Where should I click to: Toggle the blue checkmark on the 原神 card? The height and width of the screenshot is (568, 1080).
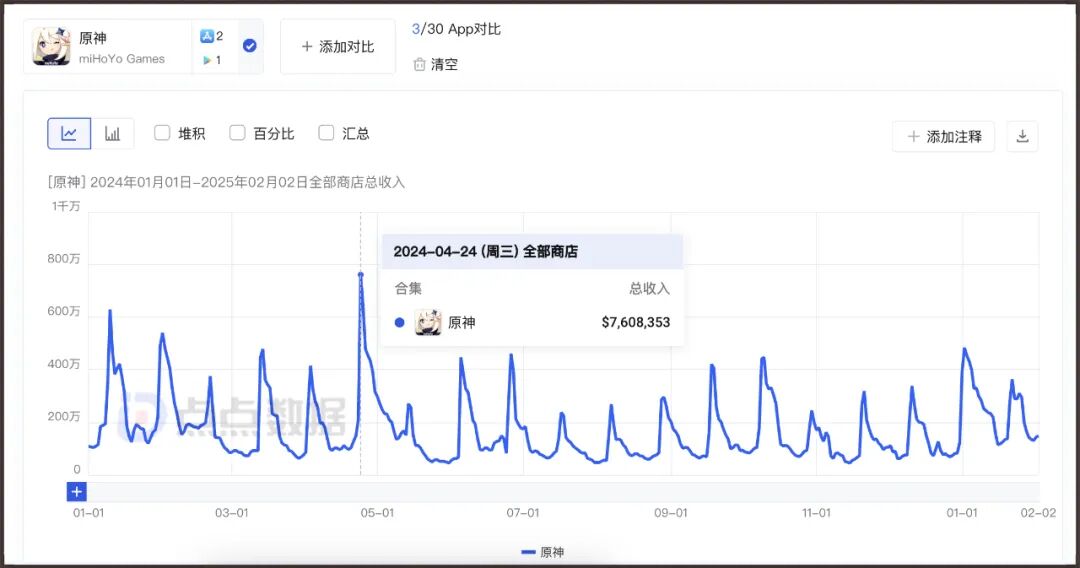(250, 45)
